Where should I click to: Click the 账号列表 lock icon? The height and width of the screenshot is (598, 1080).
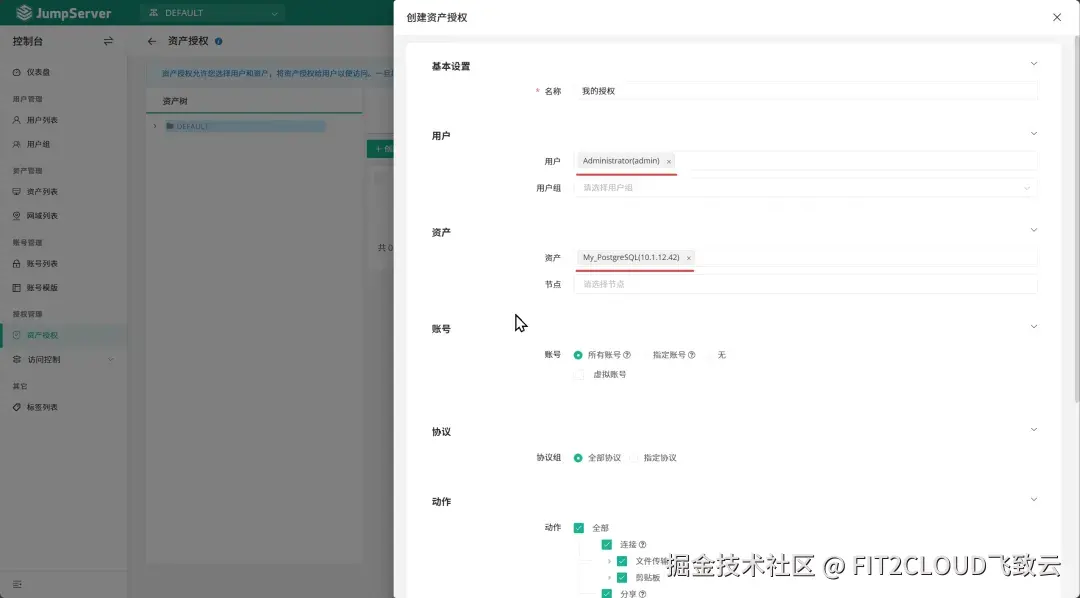click(17, 263)
